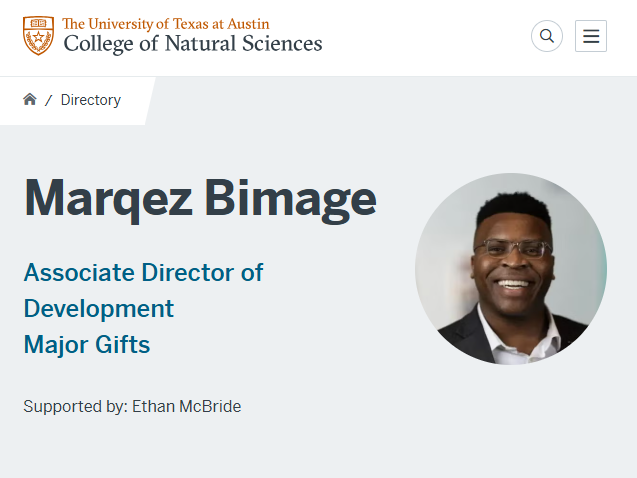Click the breadcrumb slash separator
Screen dimensions: 637x478
(49, 100)
